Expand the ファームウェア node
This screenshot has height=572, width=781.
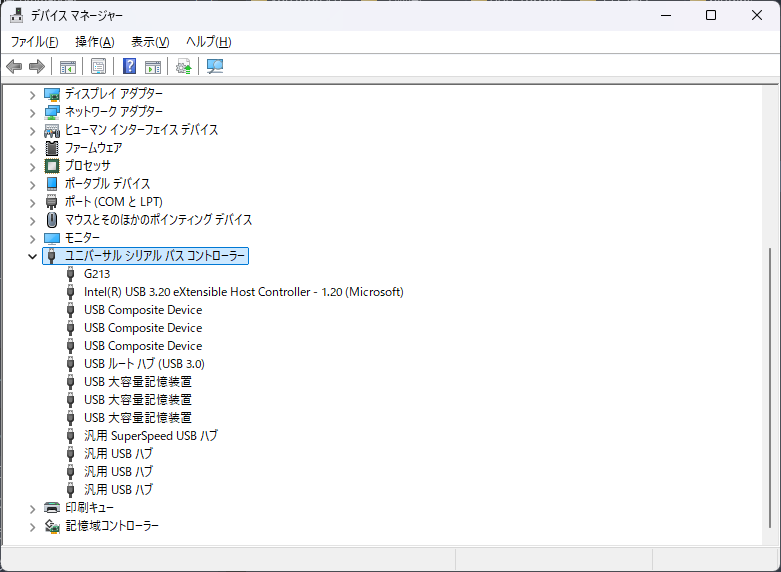tap(32, 148)
